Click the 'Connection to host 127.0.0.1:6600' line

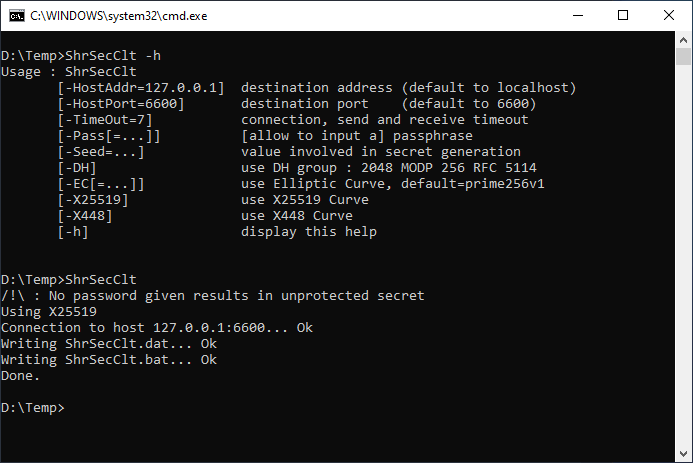(x=156, y=327)
